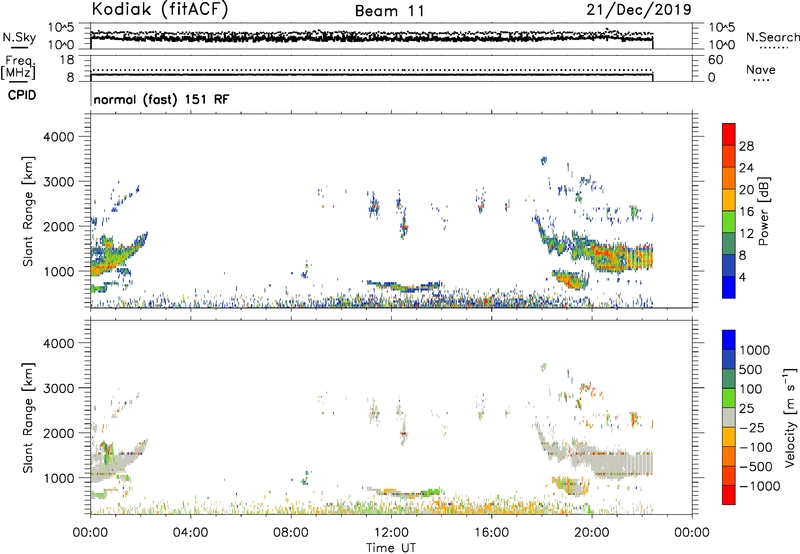
Task: Click the red bottom Velocity colorbar segment
Action: (x=729, y=495)
